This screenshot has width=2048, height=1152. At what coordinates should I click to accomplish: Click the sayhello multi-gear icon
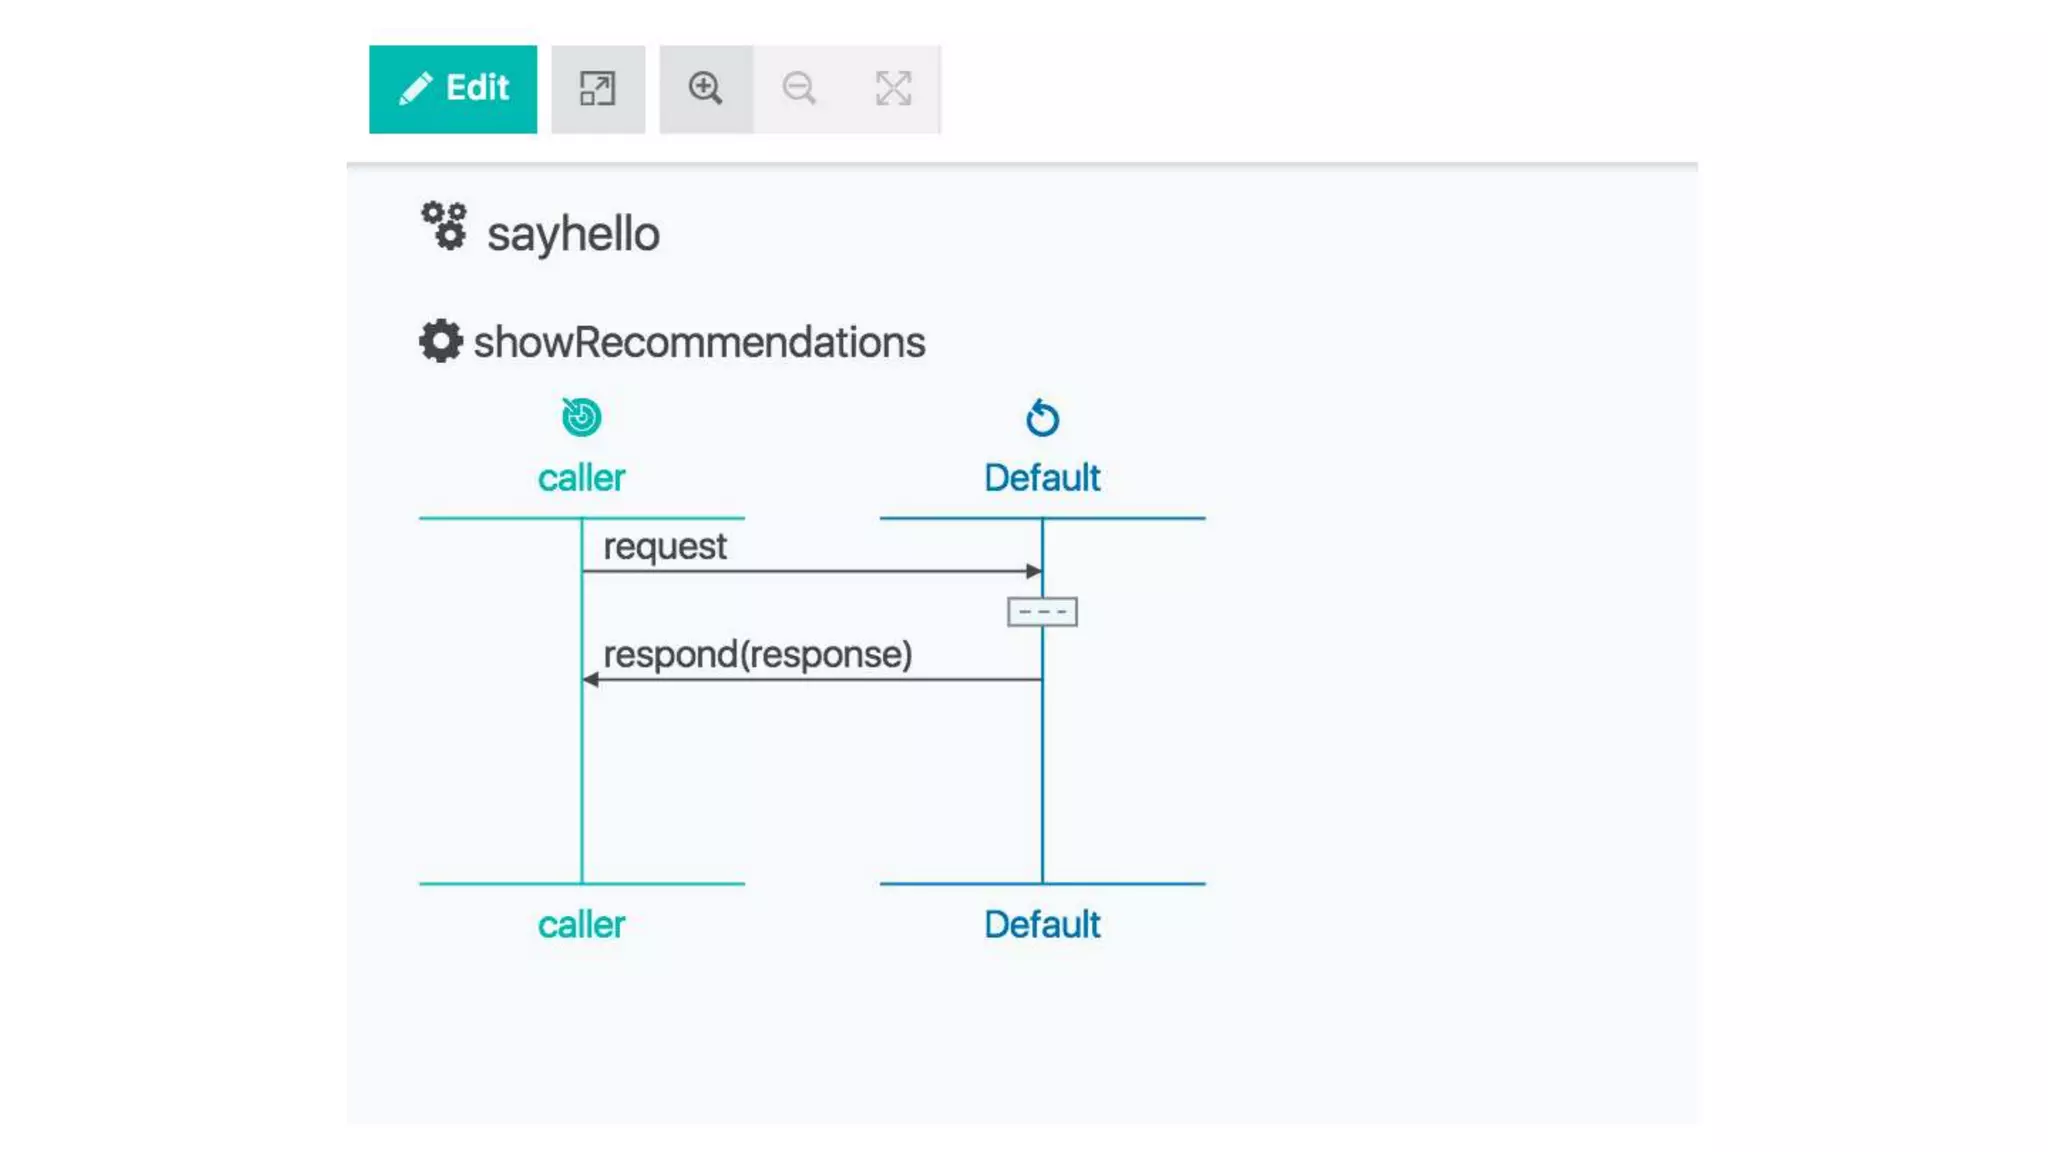point(444,226)
